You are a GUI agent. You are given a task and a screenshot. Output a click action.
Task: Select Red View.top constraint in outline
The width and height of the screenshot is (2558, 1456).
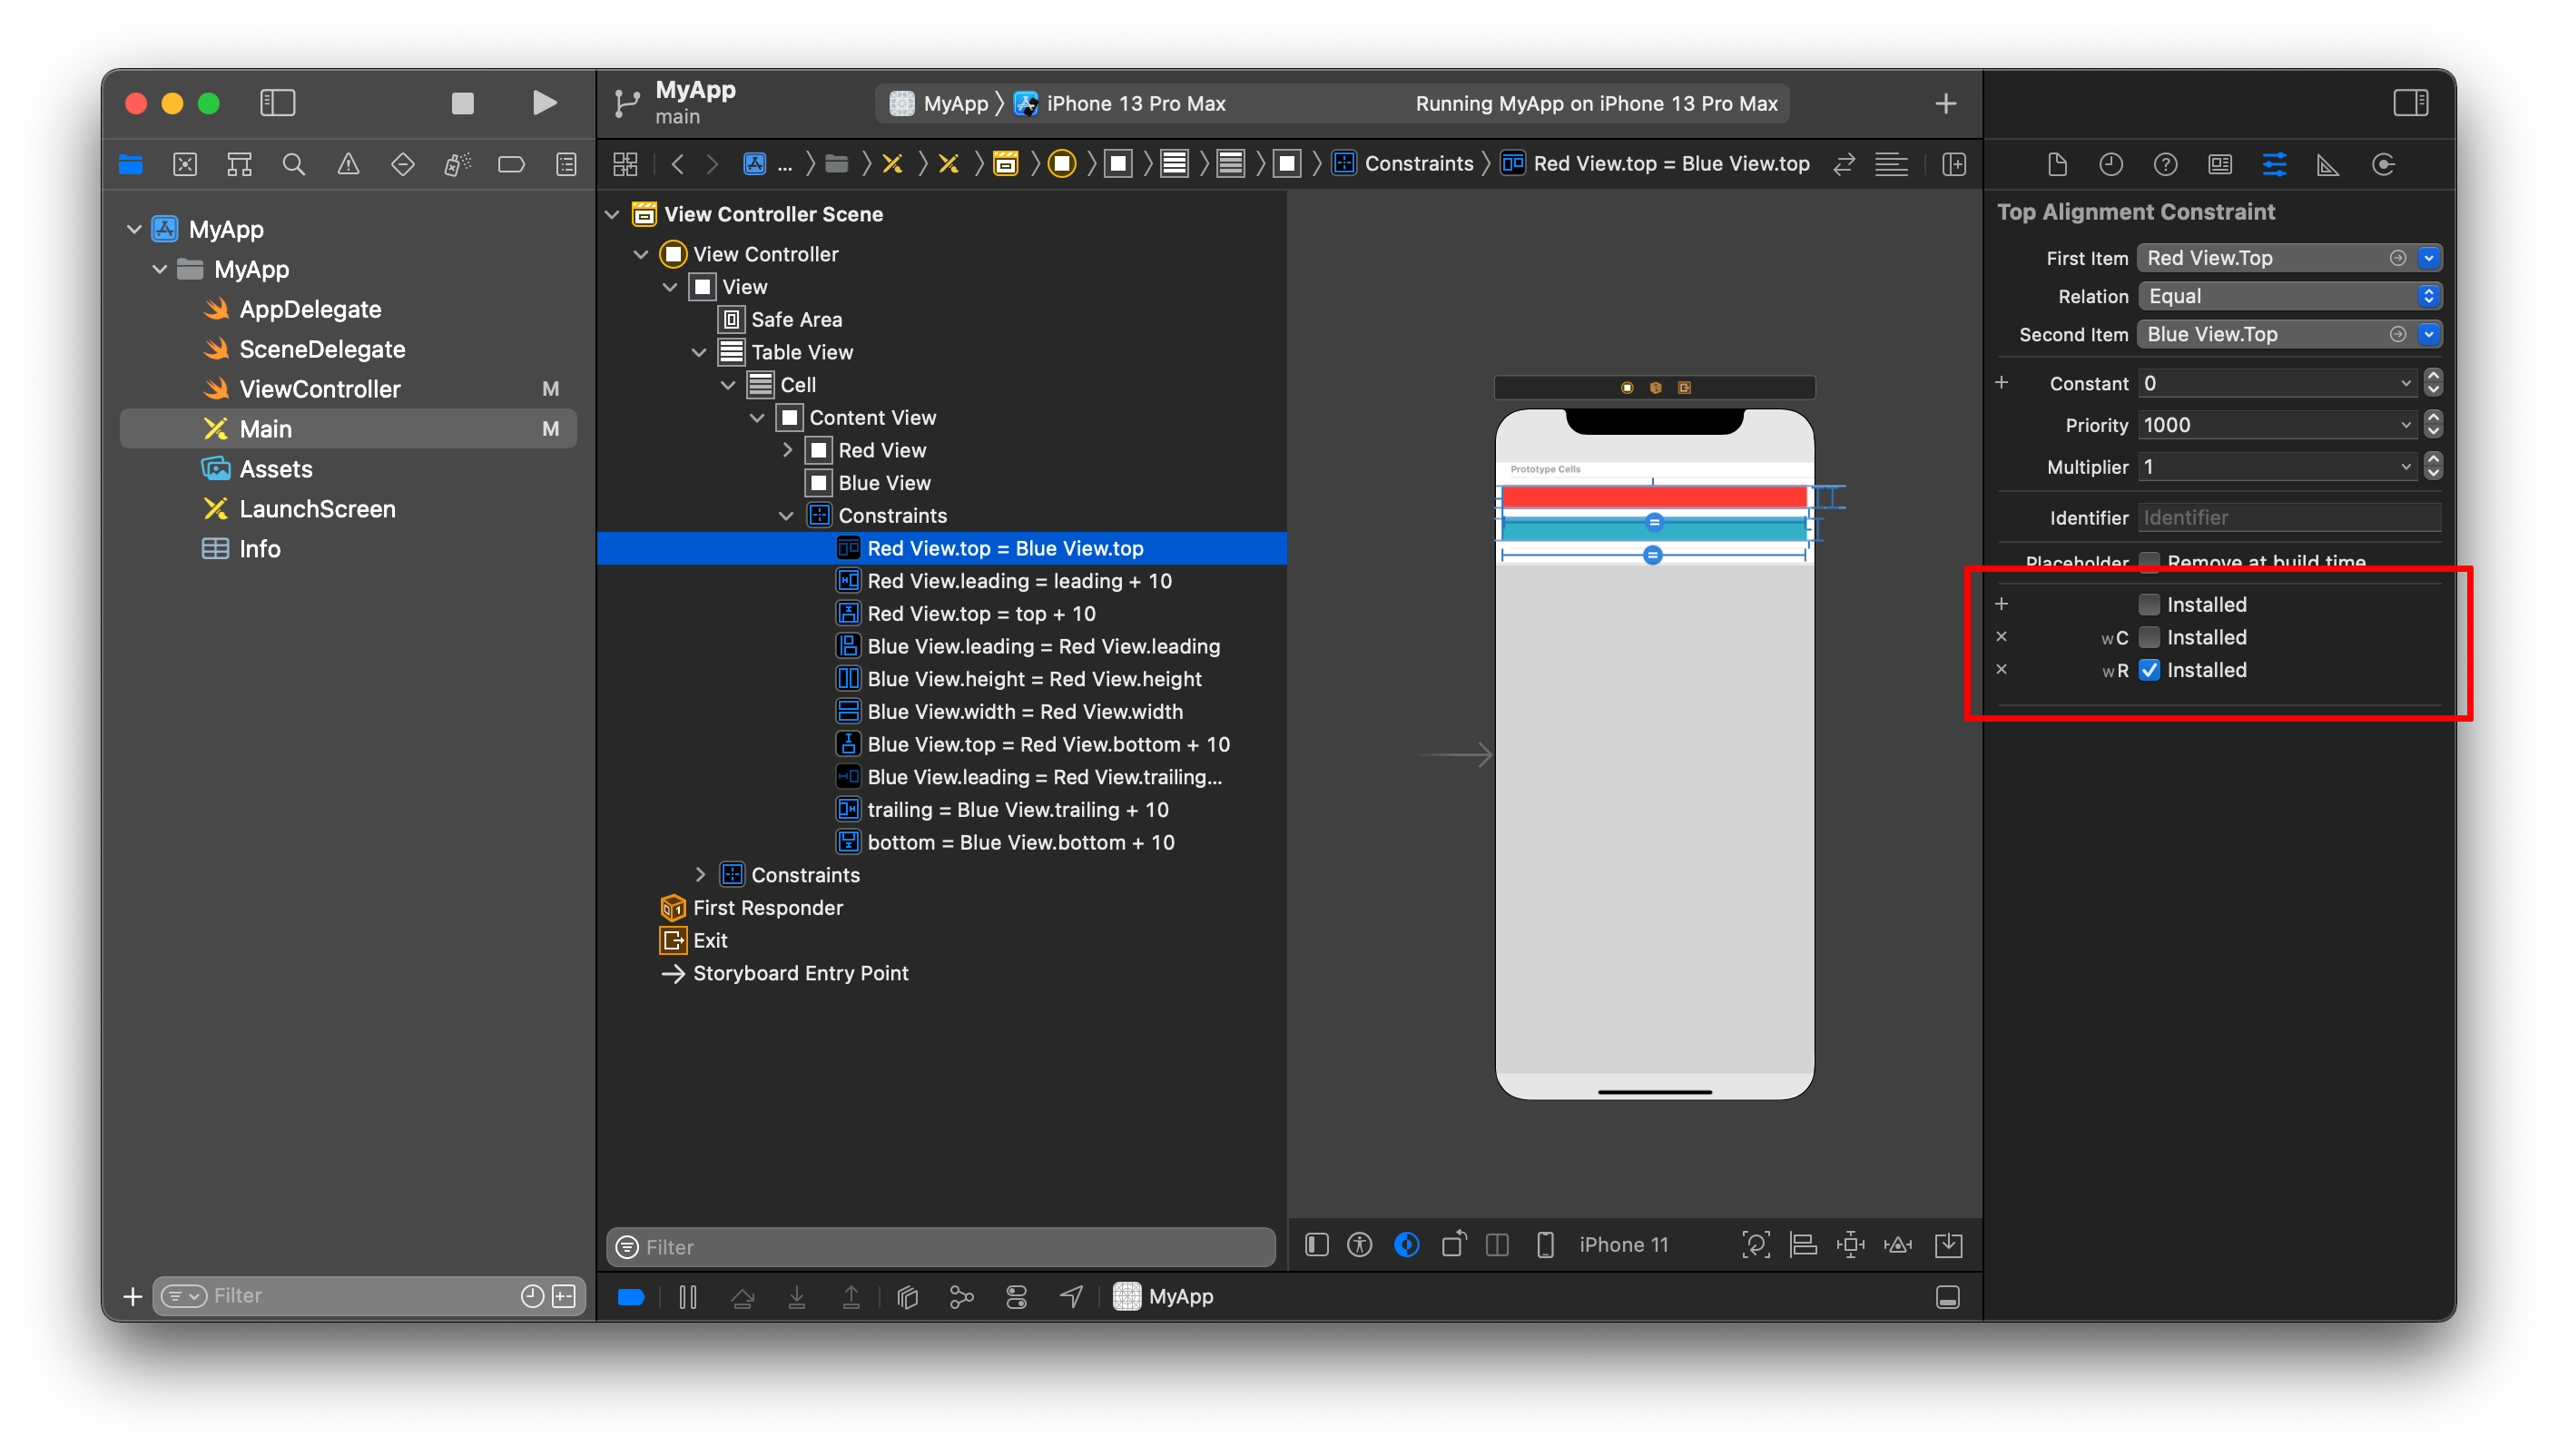(x=1003, y=546)
